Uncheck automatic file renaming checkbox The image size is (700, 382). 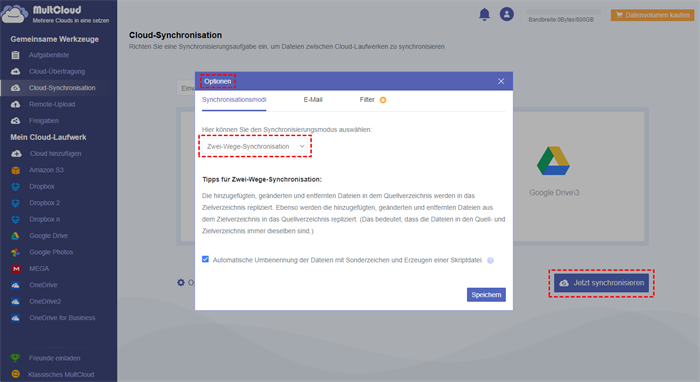click(x=205, y=259)
